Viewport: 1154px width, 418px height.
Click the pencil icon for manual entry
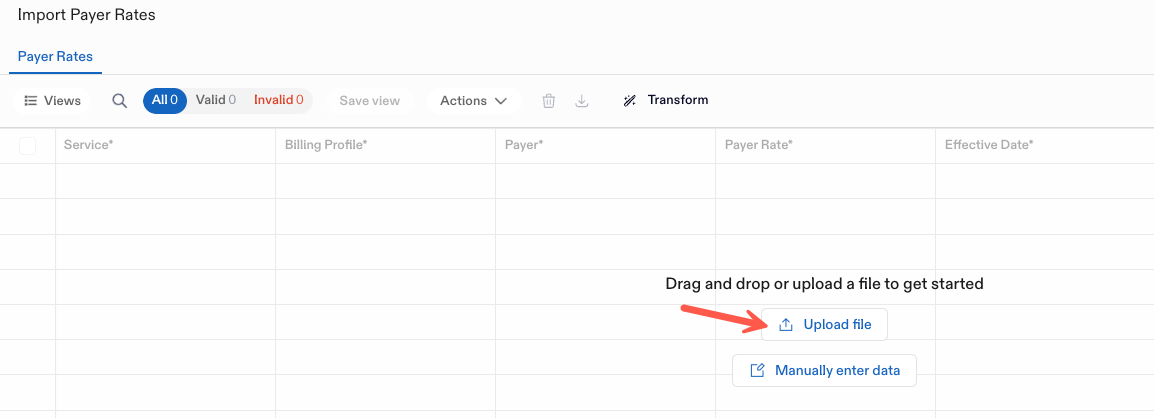click(x=757, y=370)
